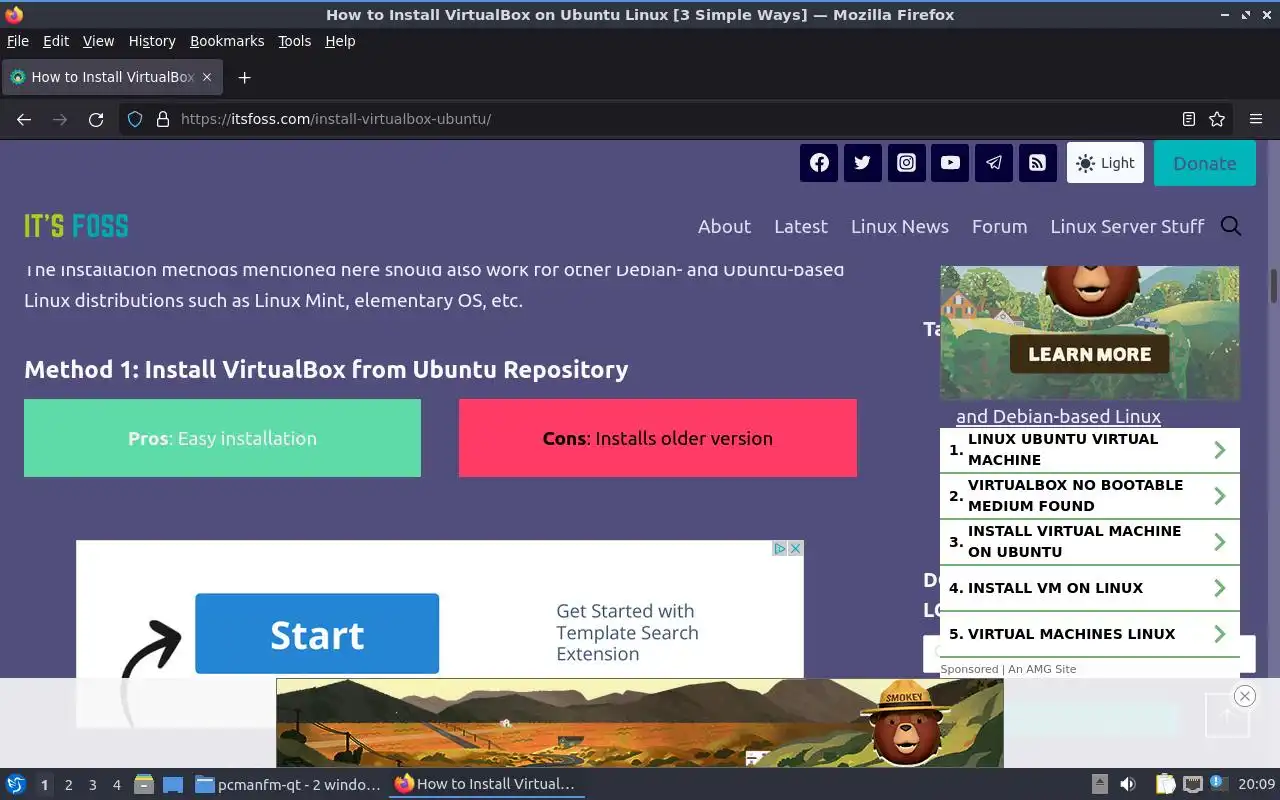Click the show desktop taskbar icon
This screenshot has height=800, width=1280.
tap(173, 784)
